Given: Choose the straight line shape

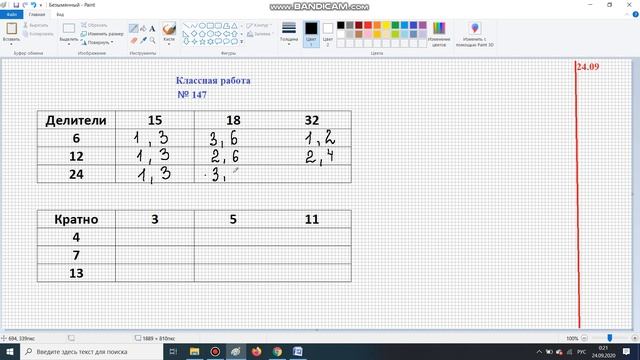Looking at the screenshot, I should point(186,26).
